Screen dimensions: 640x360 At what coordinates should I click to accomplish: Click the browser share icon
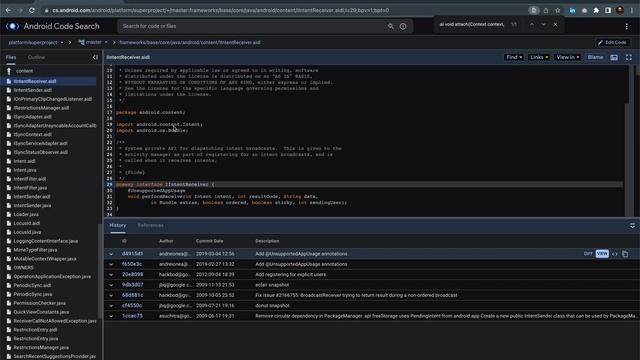coord(546,11)
